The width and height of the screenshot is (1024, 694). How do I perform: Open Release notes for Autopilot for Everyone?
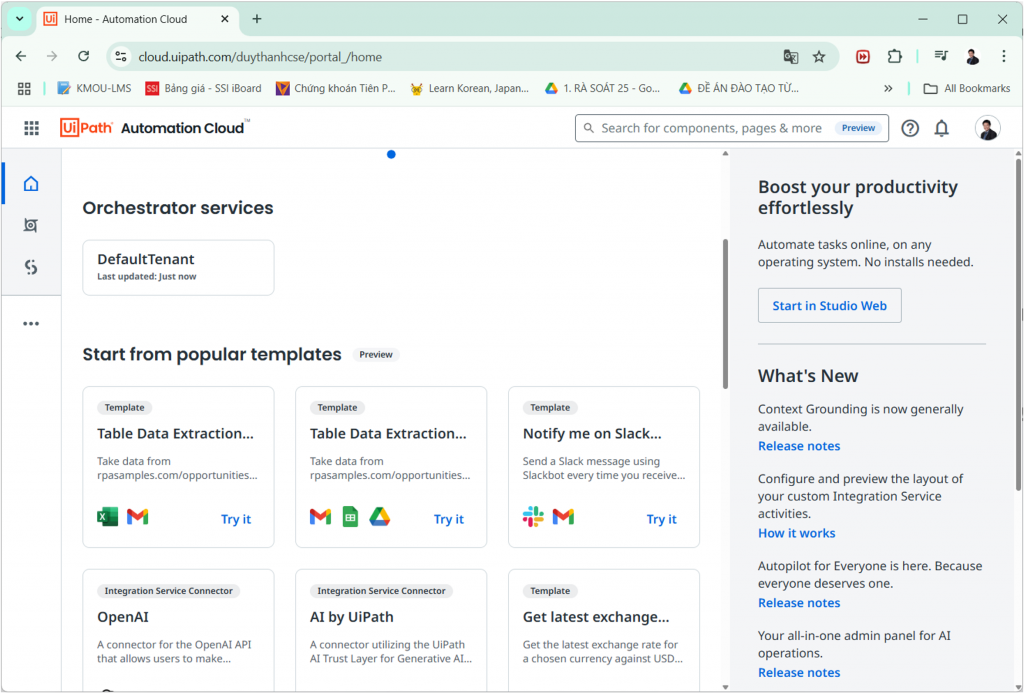coord(799,603)
